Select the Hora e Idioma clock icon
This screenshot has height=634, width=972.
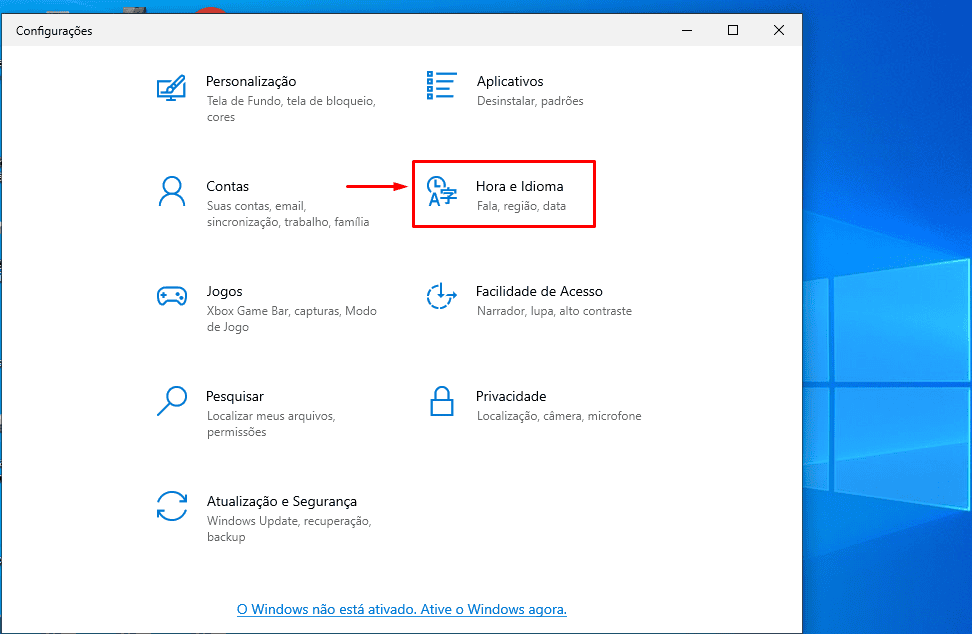(441, 191)
